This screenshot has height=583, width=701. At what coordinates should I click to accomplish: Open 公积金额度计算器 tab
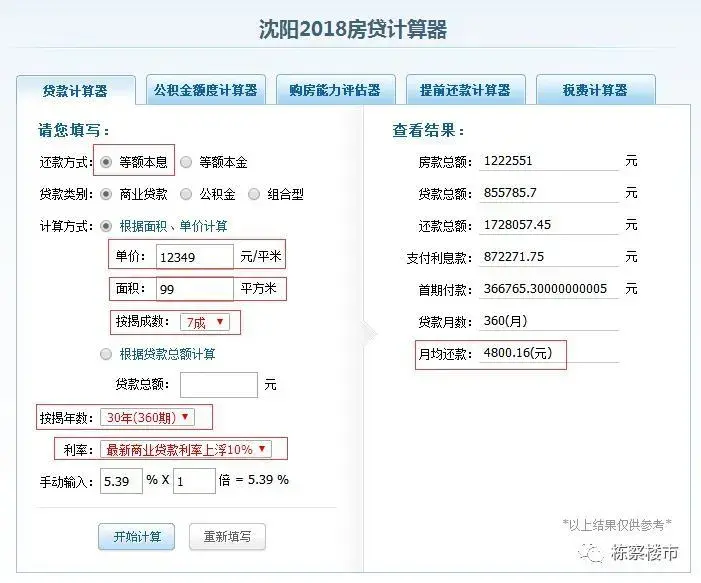[206, 90]
